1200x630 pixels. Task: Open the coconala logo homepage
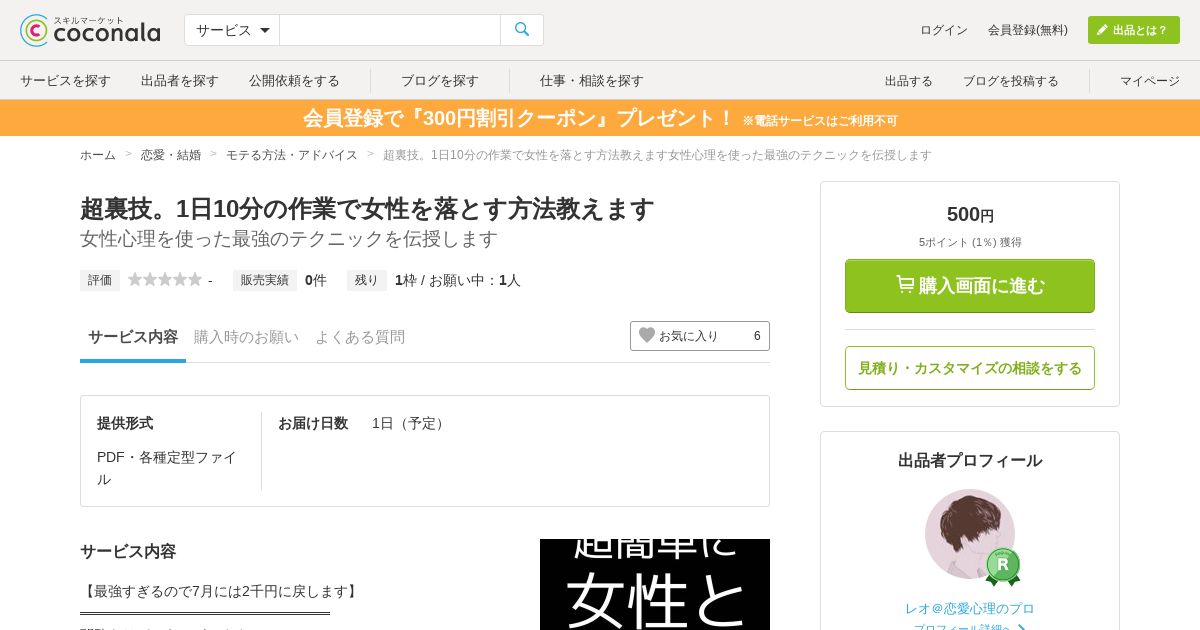90,30
